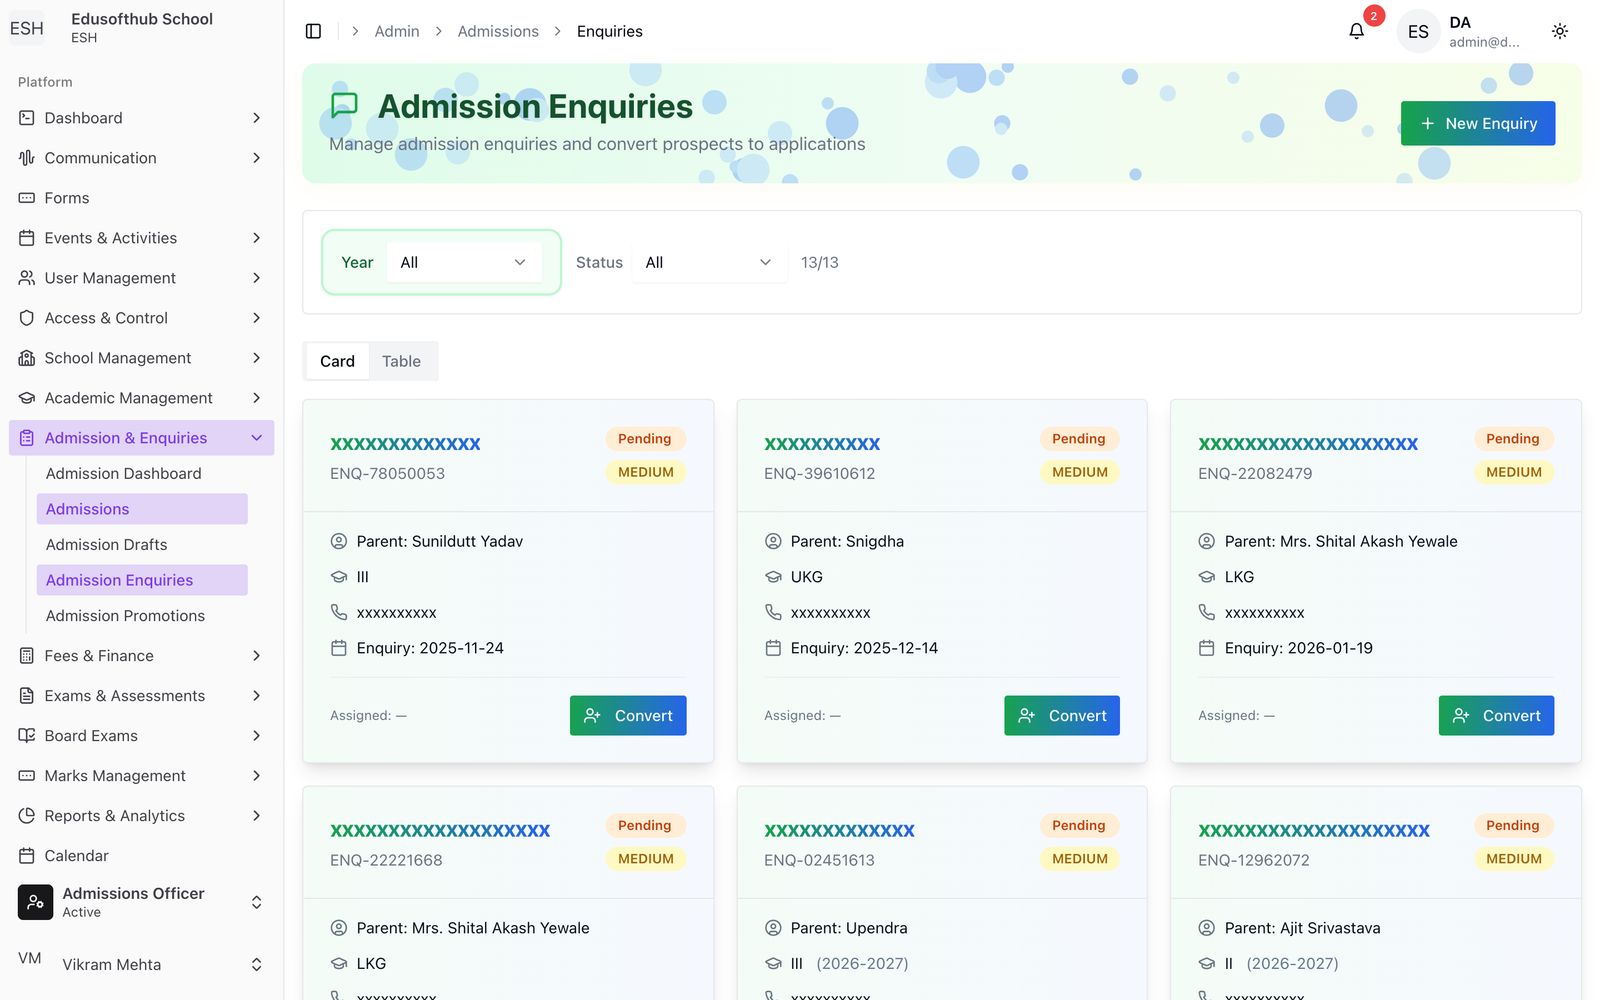Switch to the Table view tab
The width and height of the screenshot is (1600, 1000).
(401, 361)
